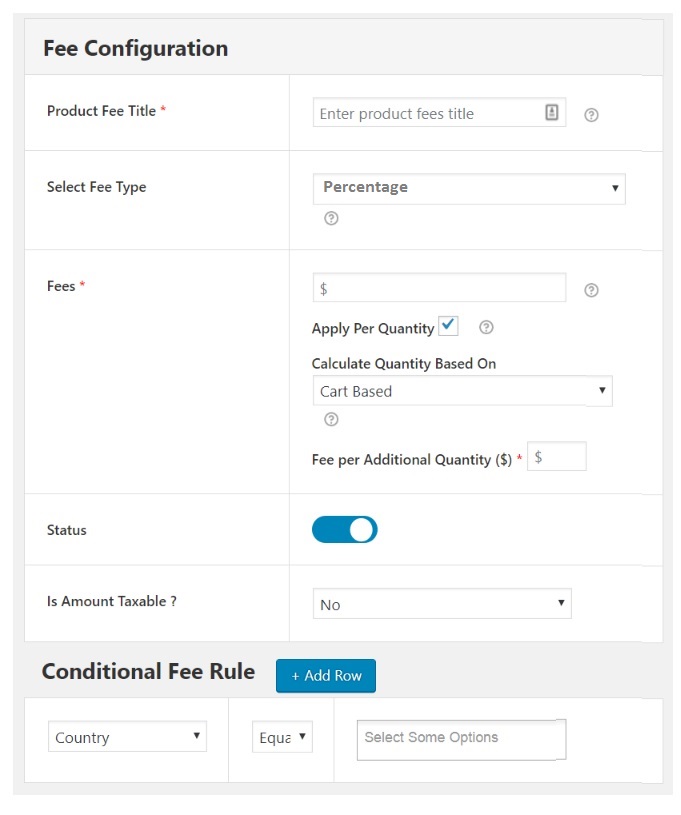Uncheck the Apply Per Quantity checkbox

[448, 326]
